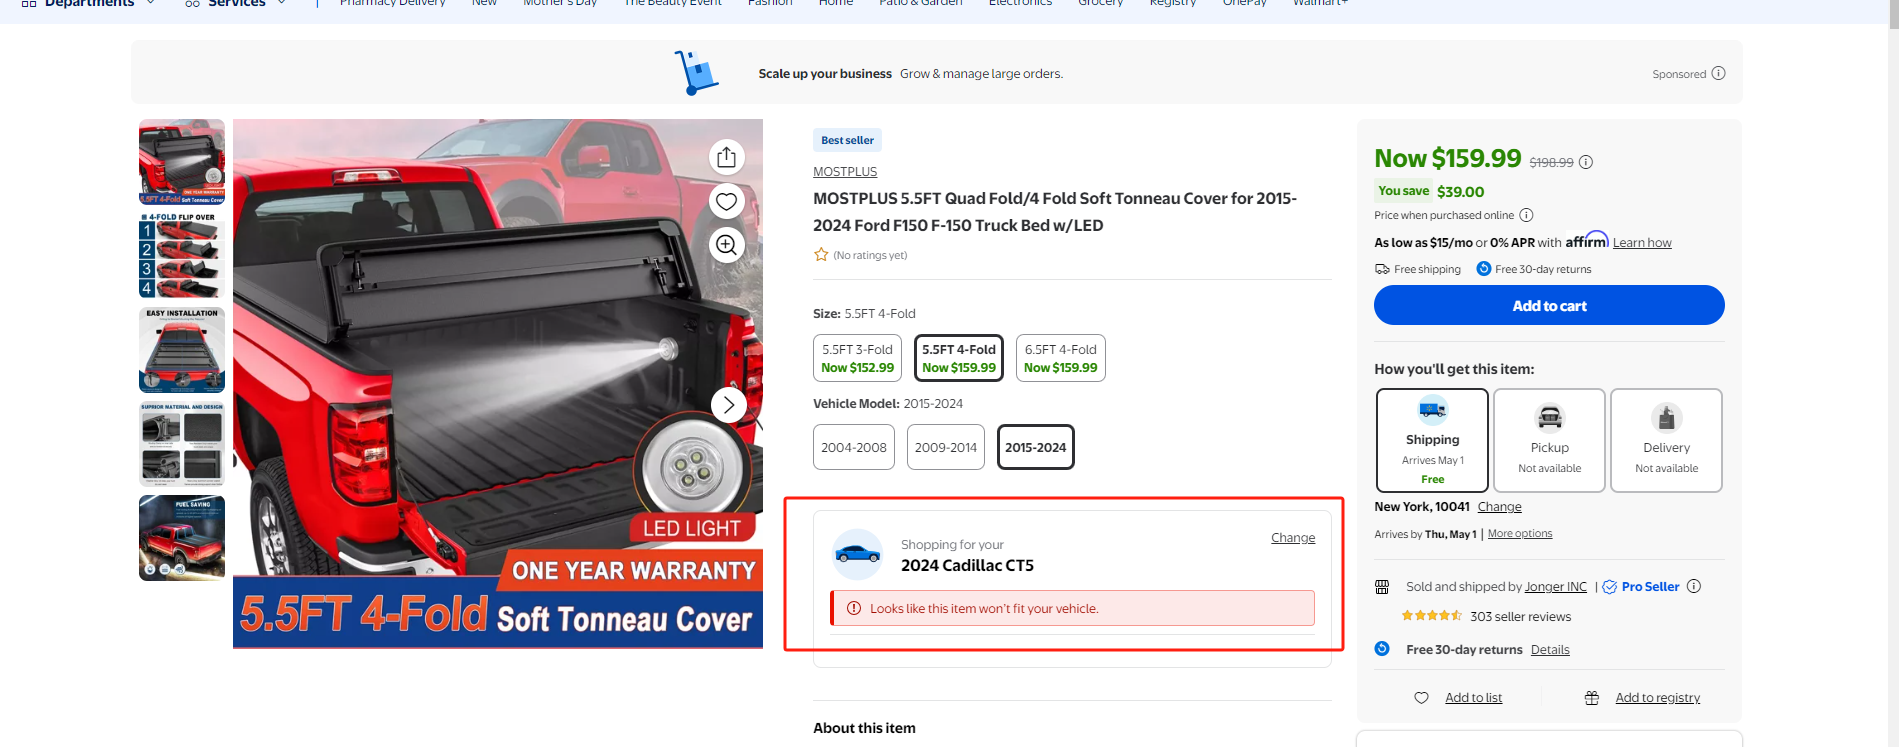Click heart icon beside Add to list
Screen dimensions: 1899x747
1421,698
